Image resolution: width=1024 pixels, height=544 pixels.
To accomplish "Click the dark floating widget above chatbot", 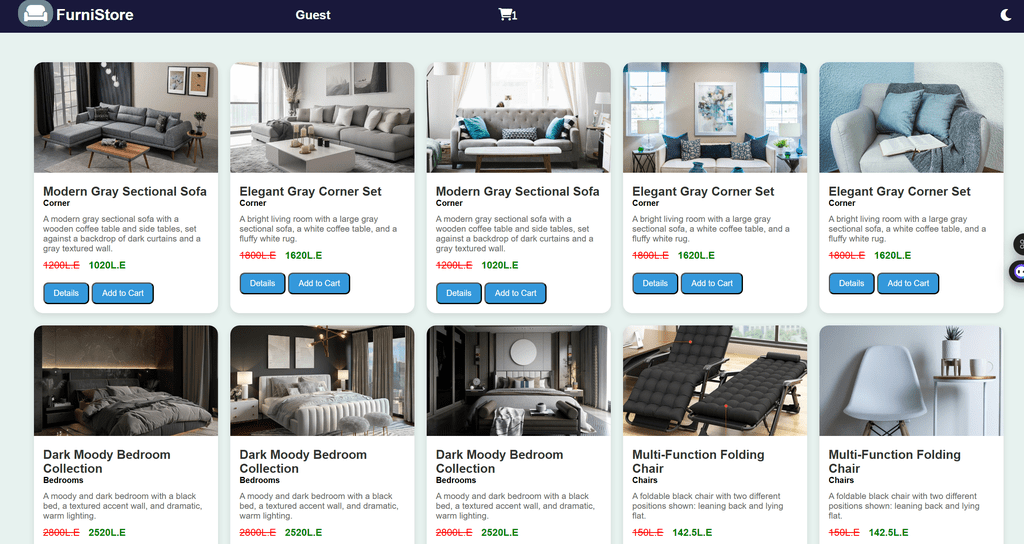I will pos(1019,244).
